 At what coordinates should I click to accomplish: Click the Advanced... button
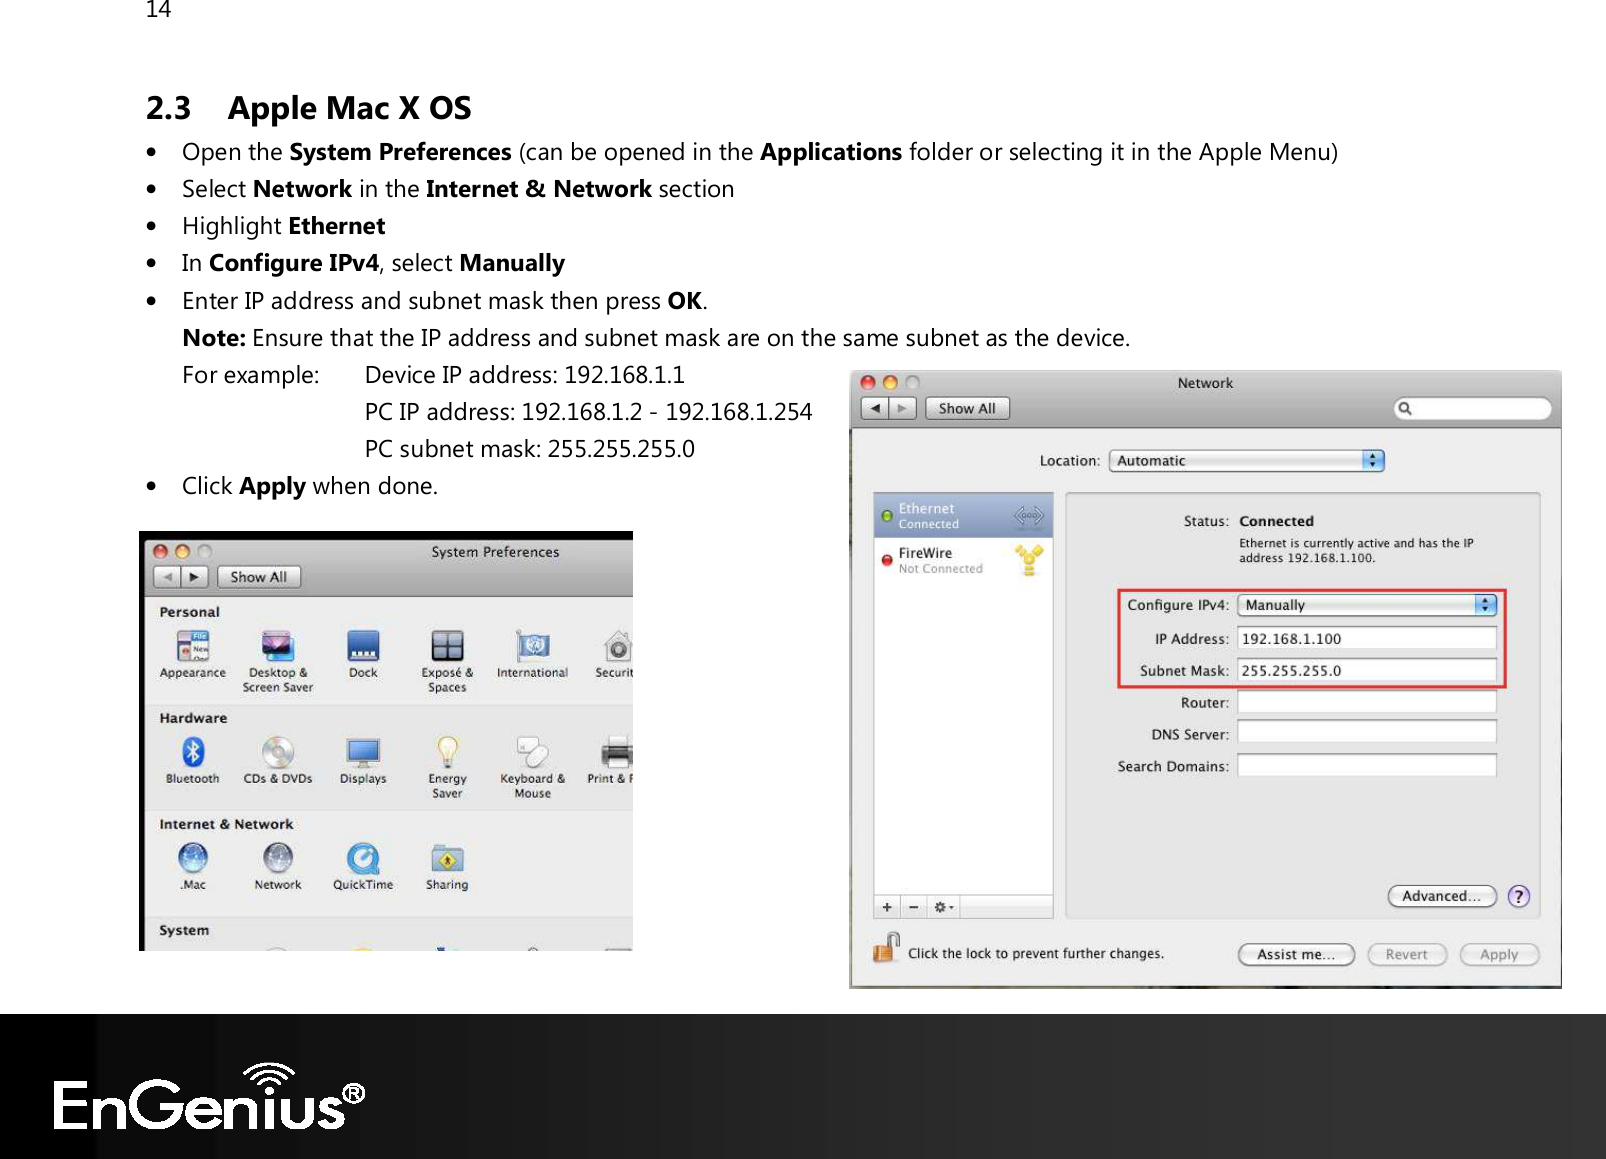(1441, 896)
